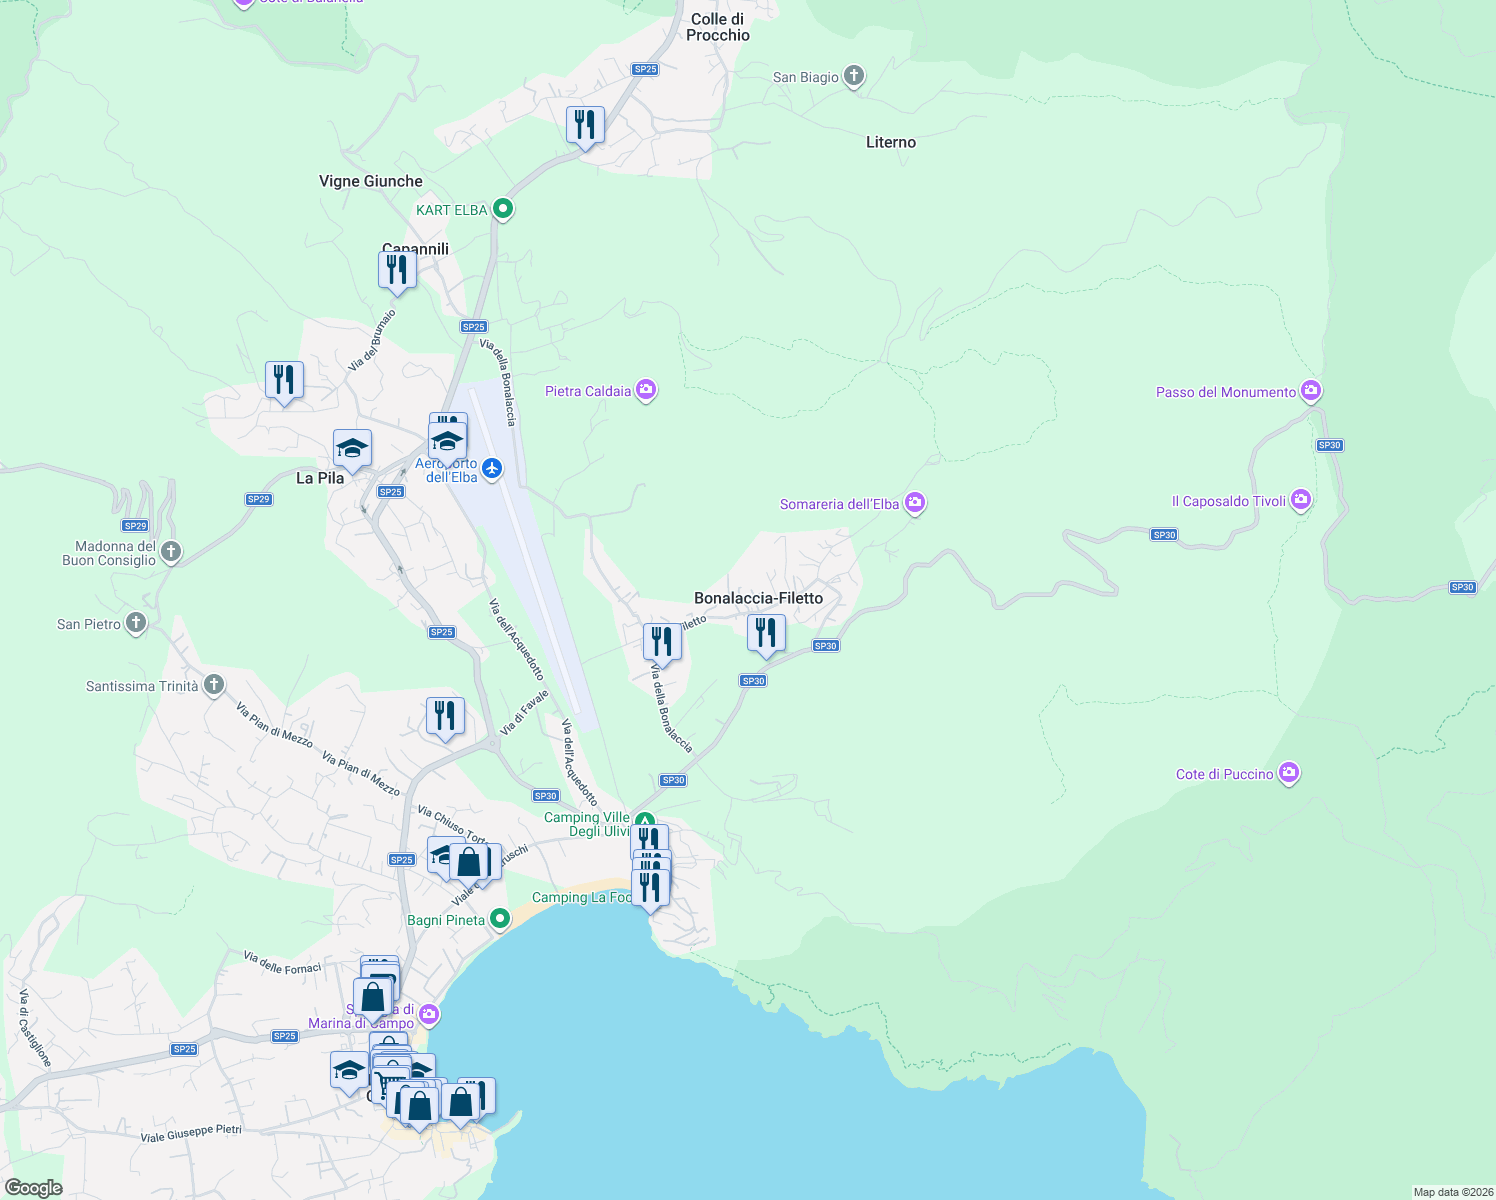Select the shopping bag marker near Viale degli Etruschi
This screenshot has height=1200, width=1496.
[468, 862]
